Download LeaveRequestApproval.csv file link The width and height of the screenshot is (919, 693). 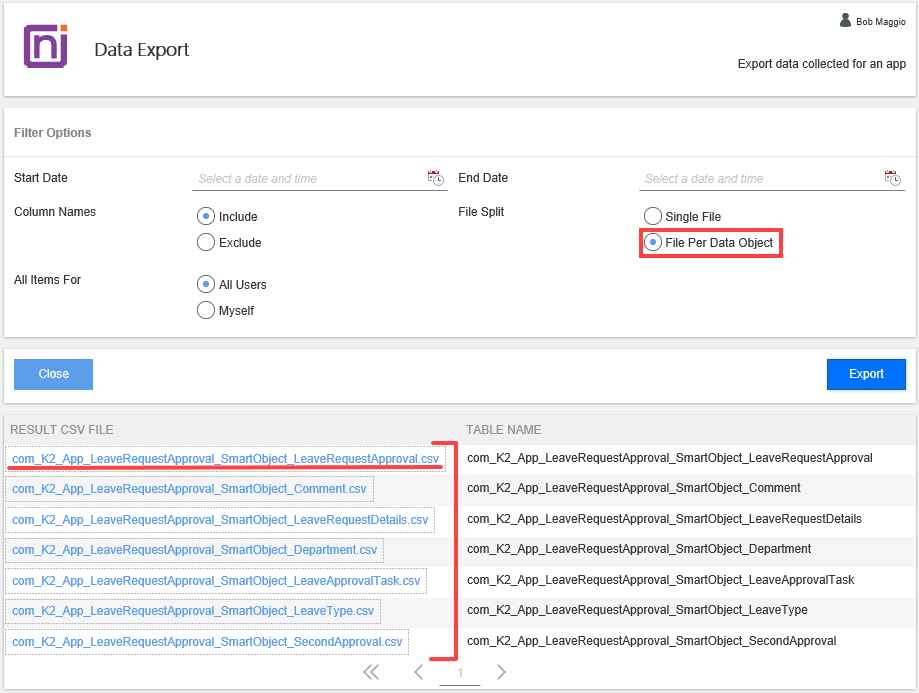pos(226,458)
